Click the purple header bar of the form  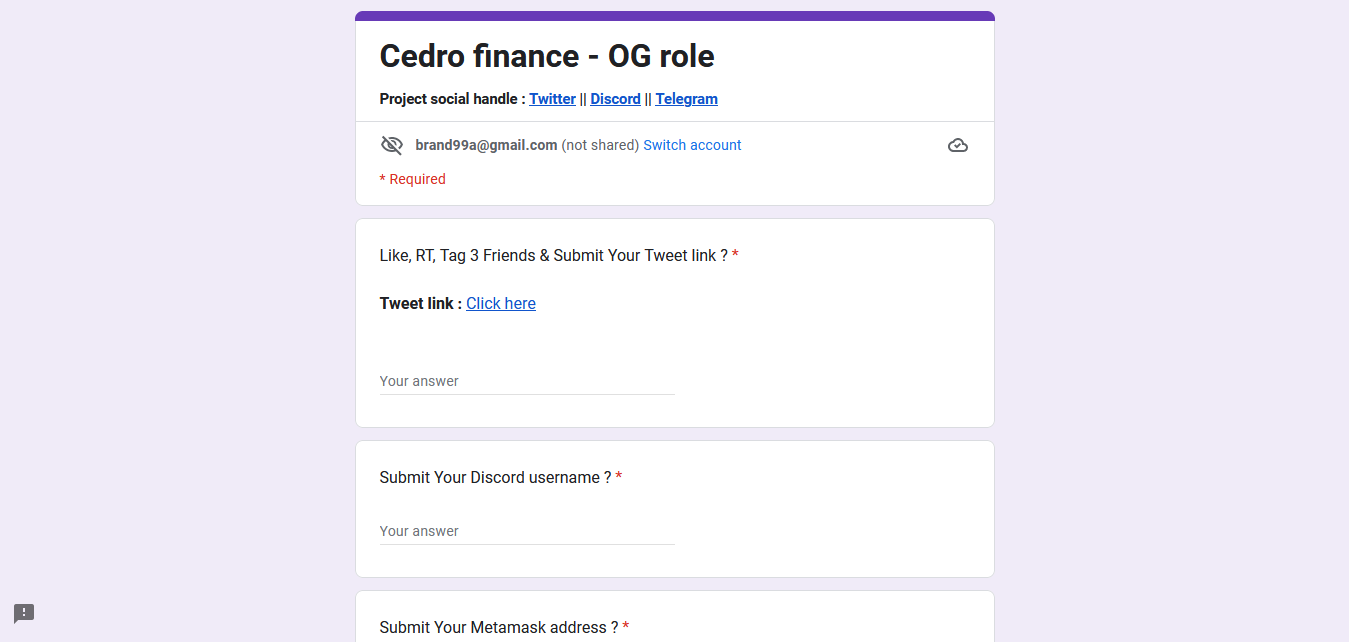tap(675, 16)
